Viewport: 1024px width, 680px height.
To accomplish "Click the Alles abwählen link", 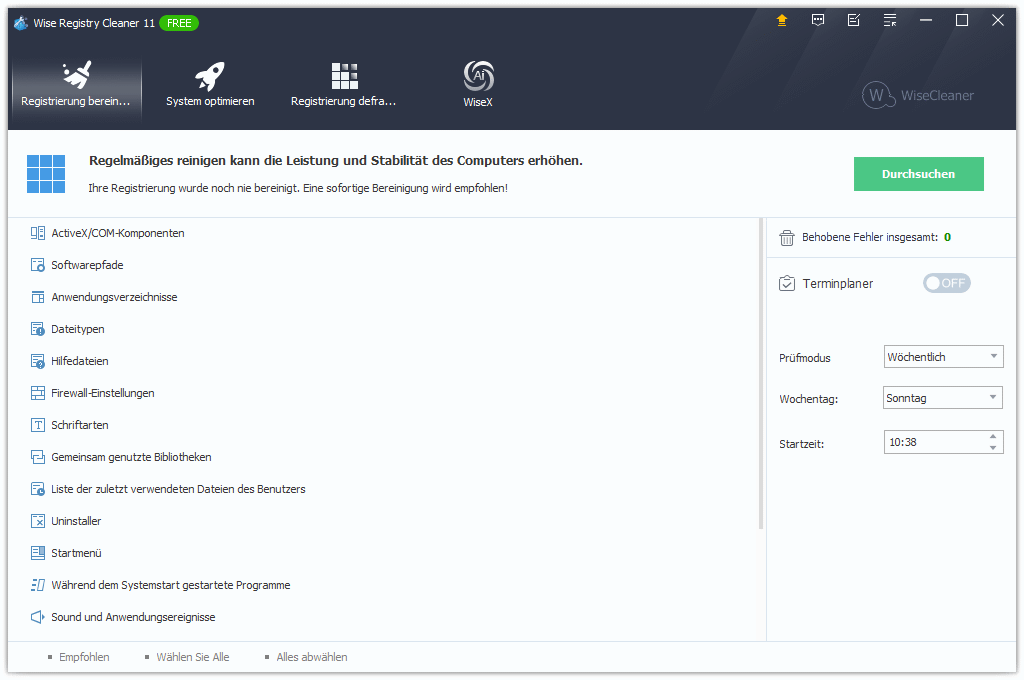I will [311, 657].
